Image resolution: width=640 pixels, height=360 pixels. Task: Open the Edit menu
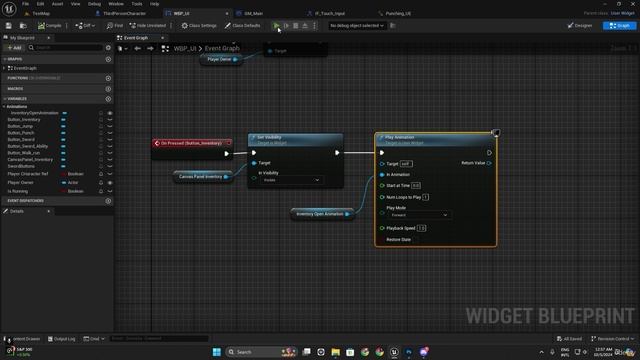[40, 4]
